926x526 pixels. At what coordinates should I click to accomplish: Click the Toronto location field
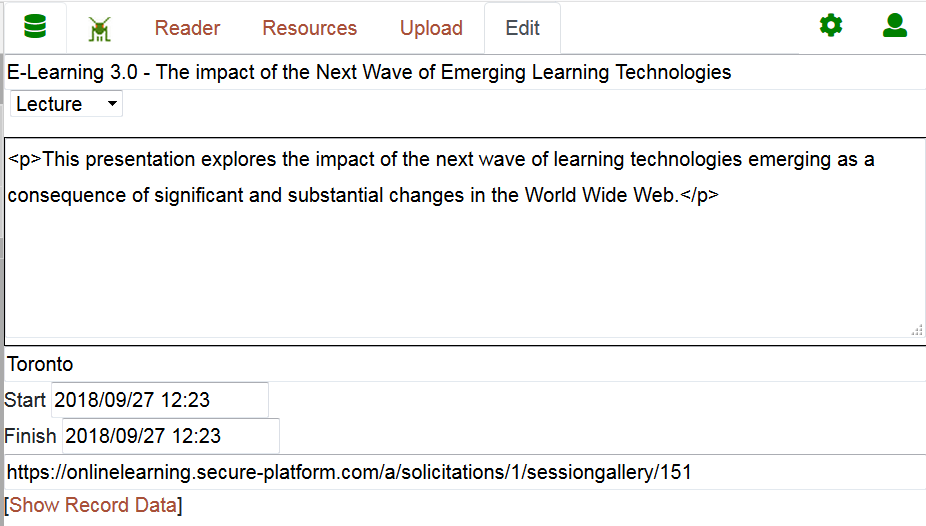tap(465, 364)
